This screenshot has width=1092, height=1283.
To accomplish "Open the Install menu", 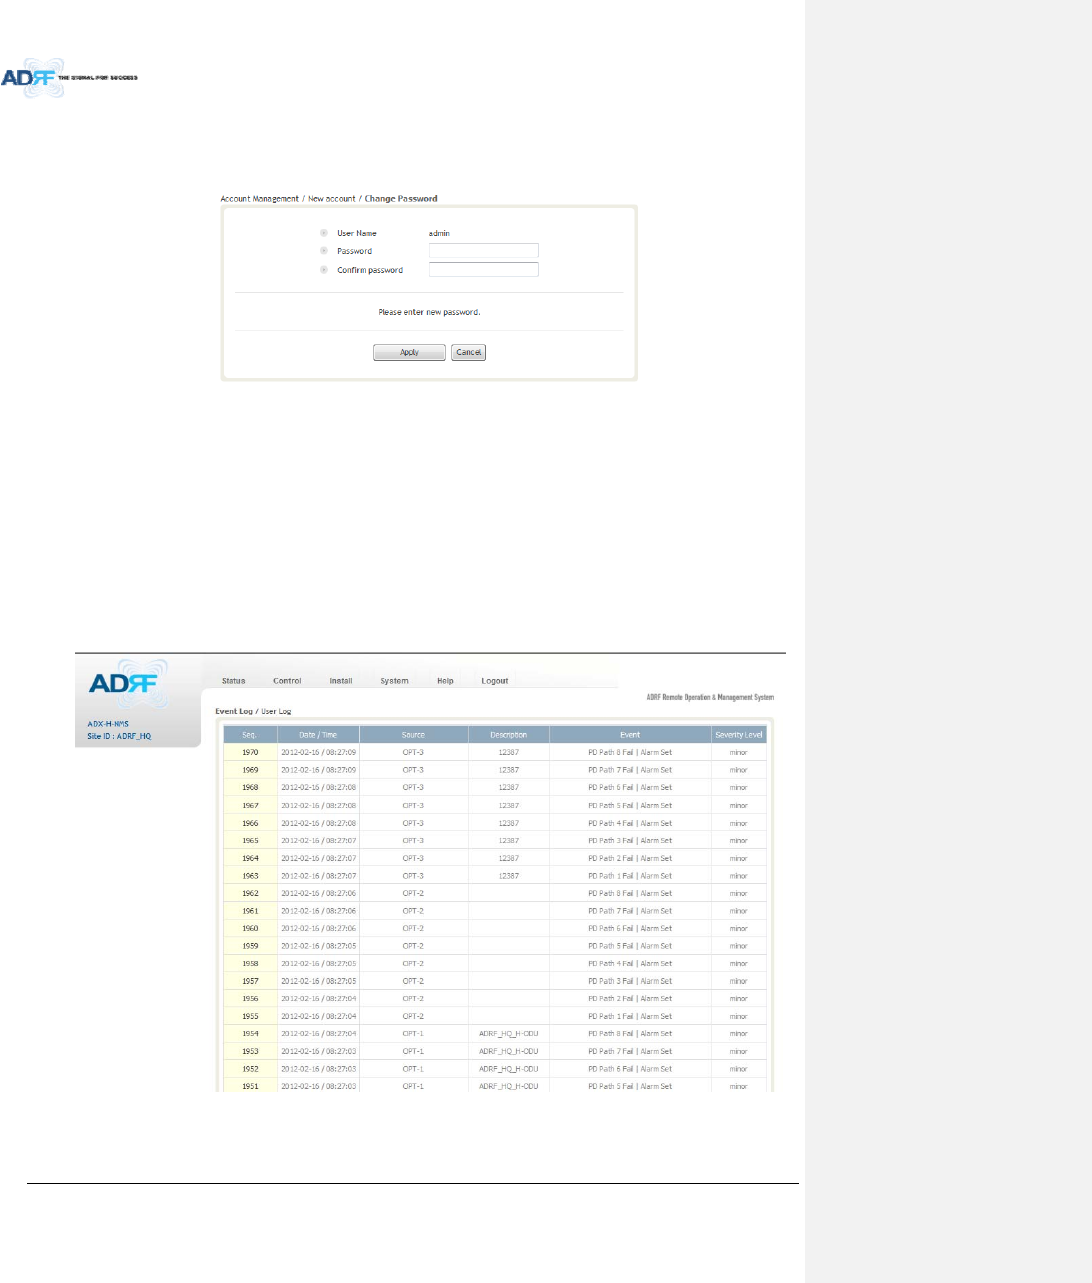I will [341, 681].
